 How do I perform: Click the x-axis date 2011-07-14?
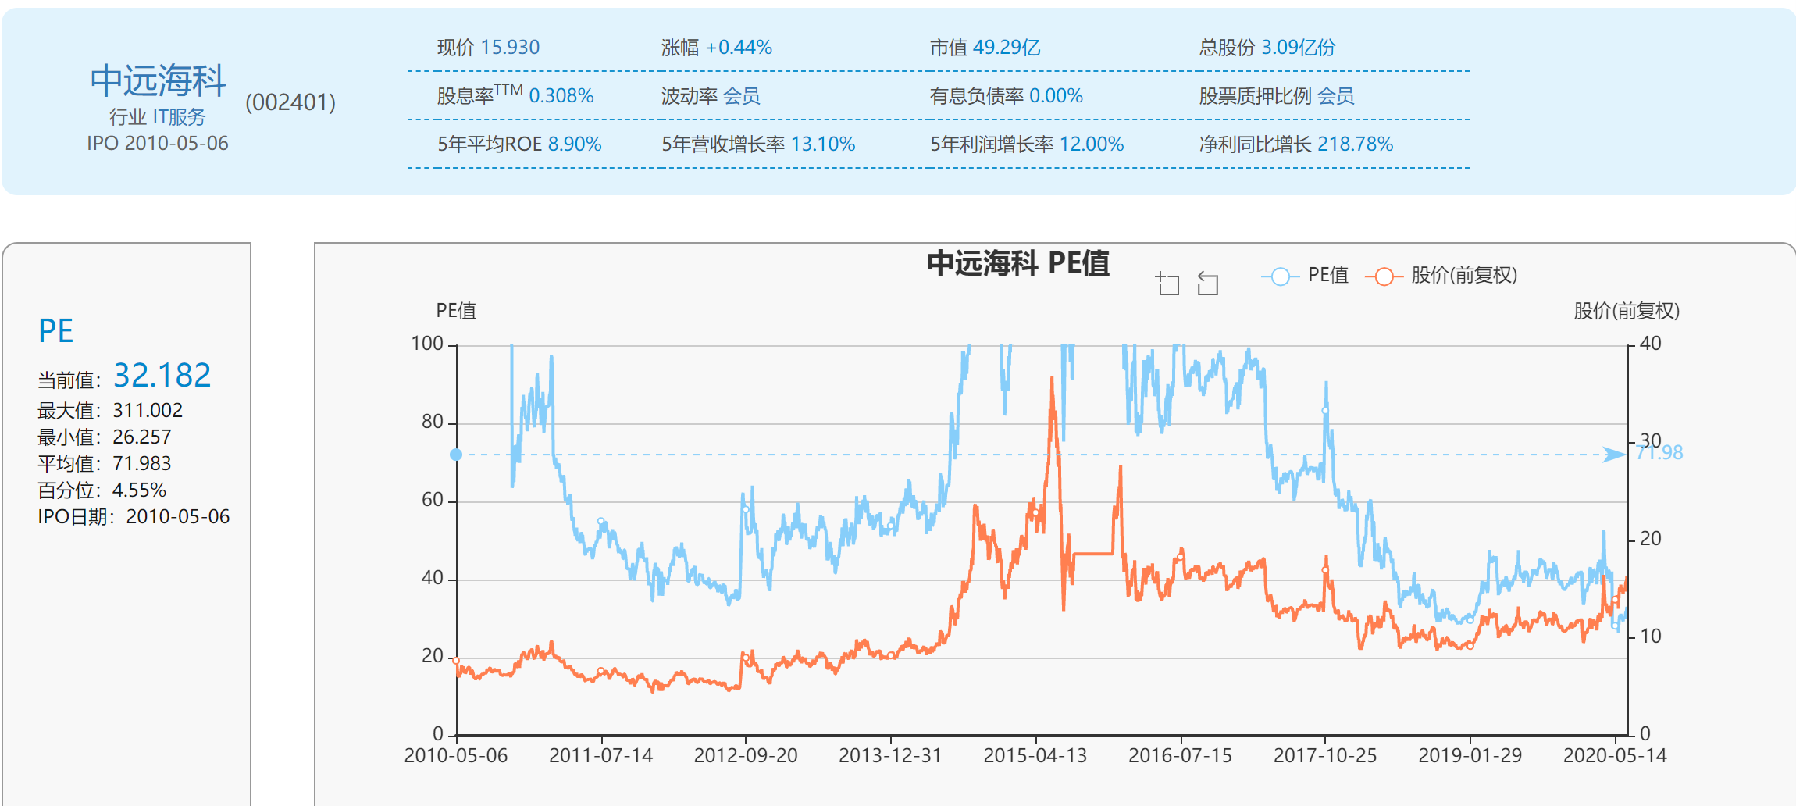point(601,755)
